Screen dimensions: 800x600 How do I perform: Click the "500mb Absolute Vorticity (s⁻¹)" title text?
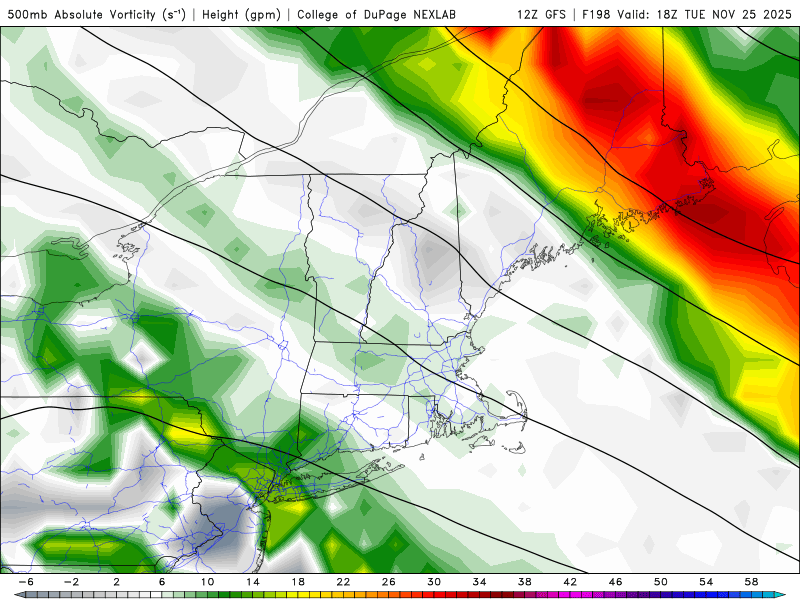96,15
